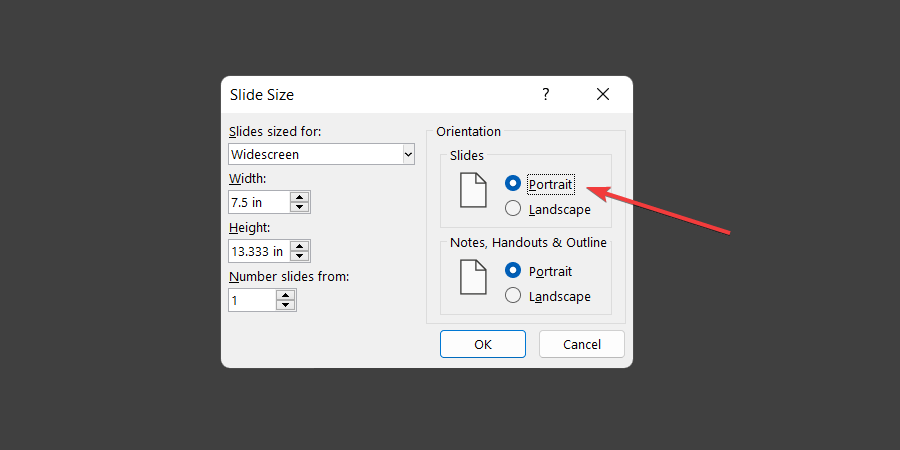Decrease Number slides from with the down arrow

tap(285, 305)
